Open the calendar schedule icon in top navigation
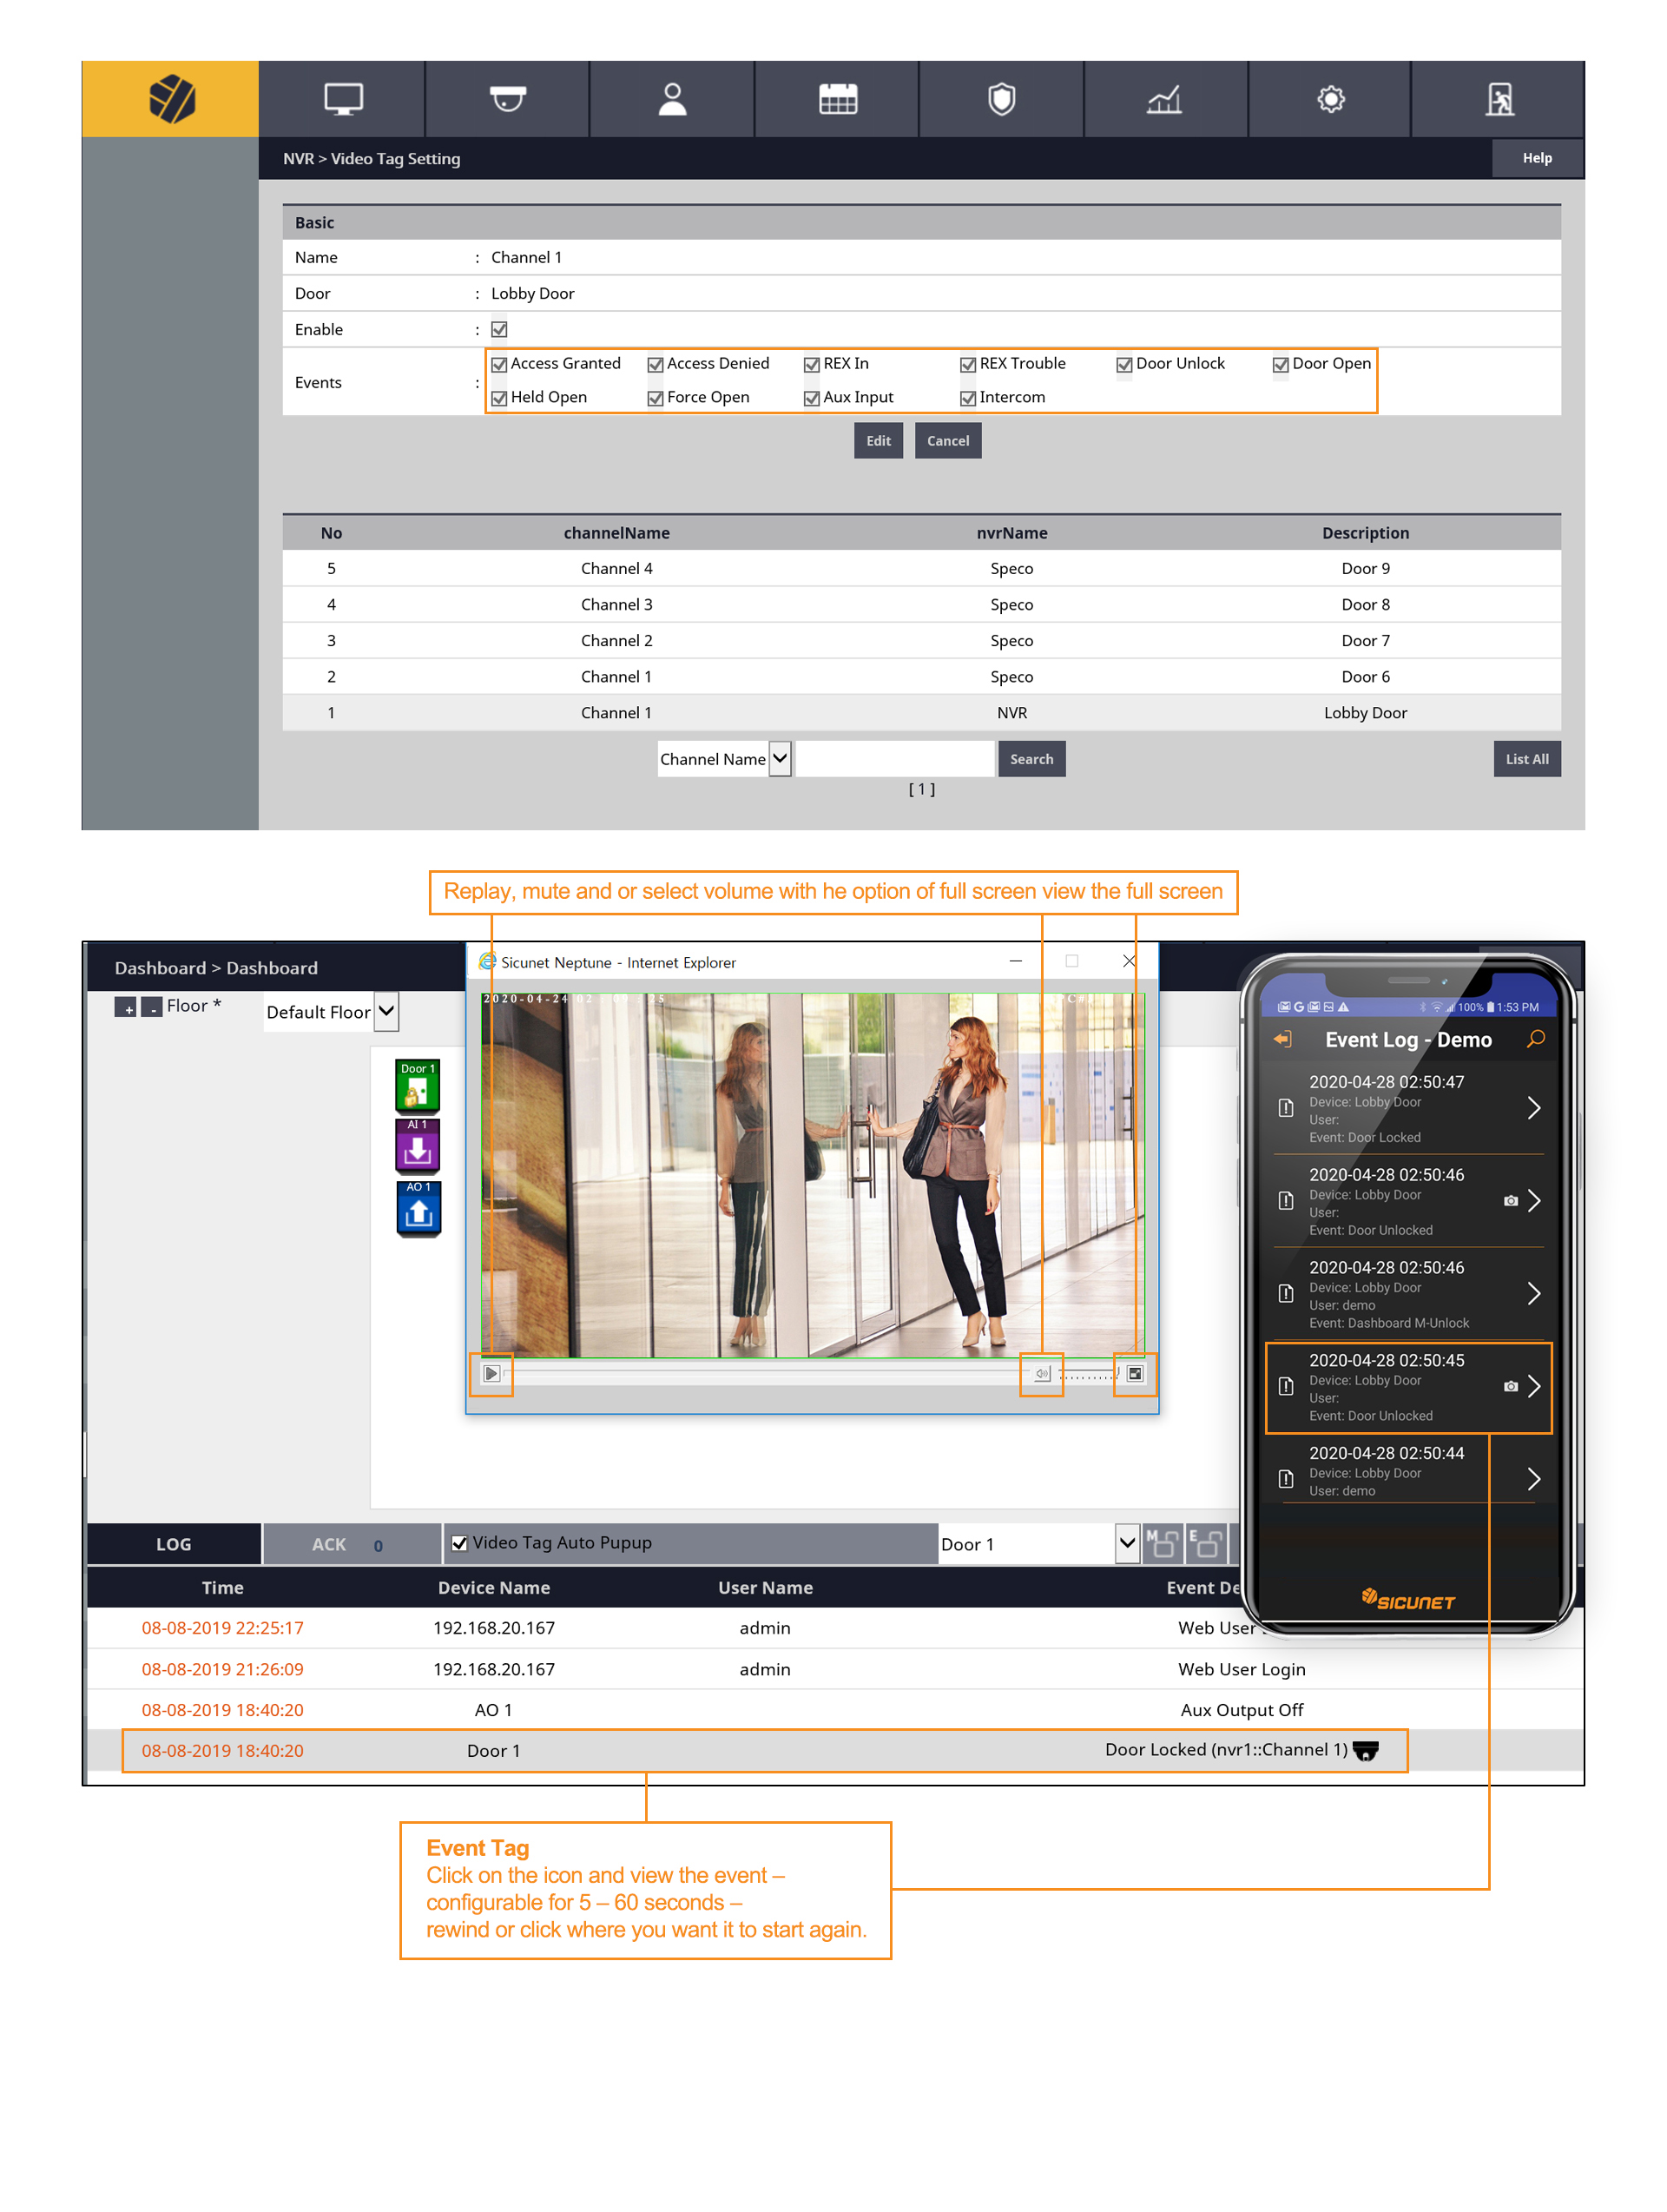 tap(837, 99)
